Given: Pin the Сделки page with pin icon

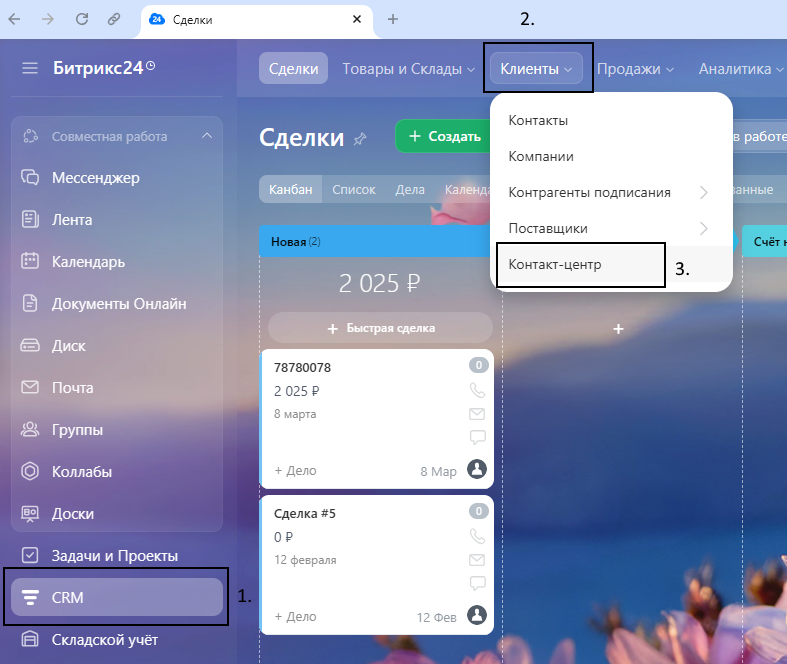Looking at the screenshot, I should [x=360, y=139].
